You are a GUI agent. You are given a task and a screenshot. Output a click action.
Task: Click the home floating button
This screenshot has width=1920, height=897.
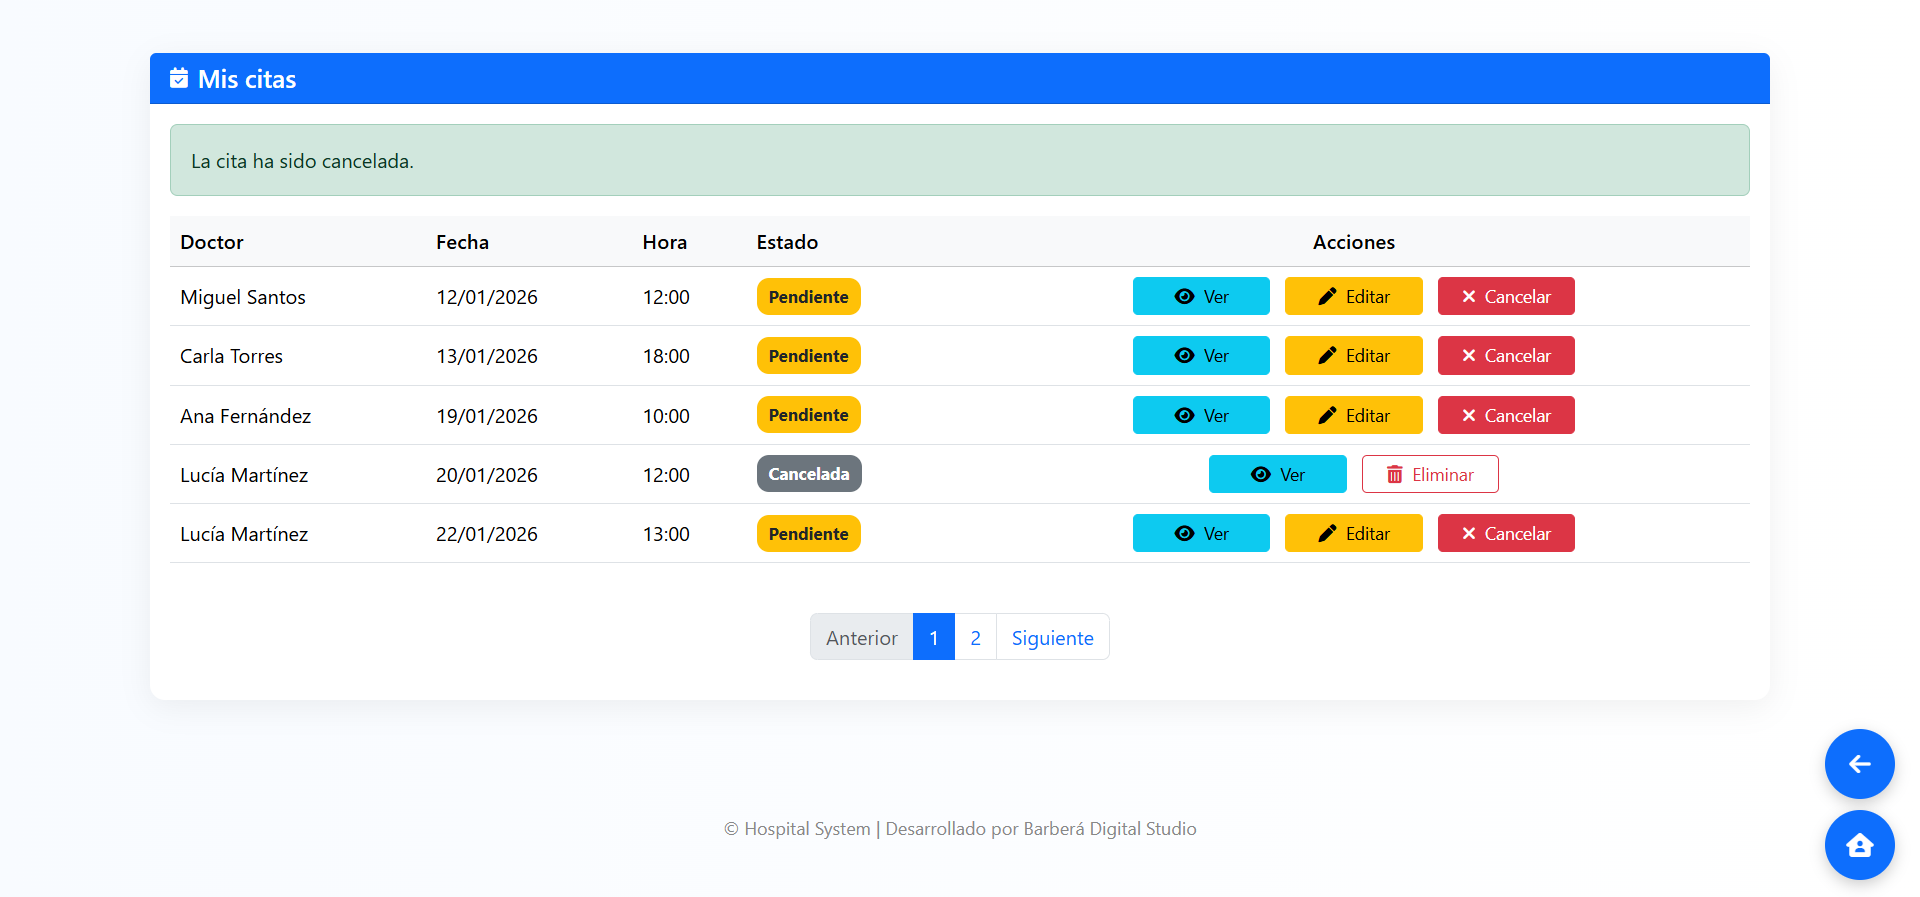(1859, 845)
